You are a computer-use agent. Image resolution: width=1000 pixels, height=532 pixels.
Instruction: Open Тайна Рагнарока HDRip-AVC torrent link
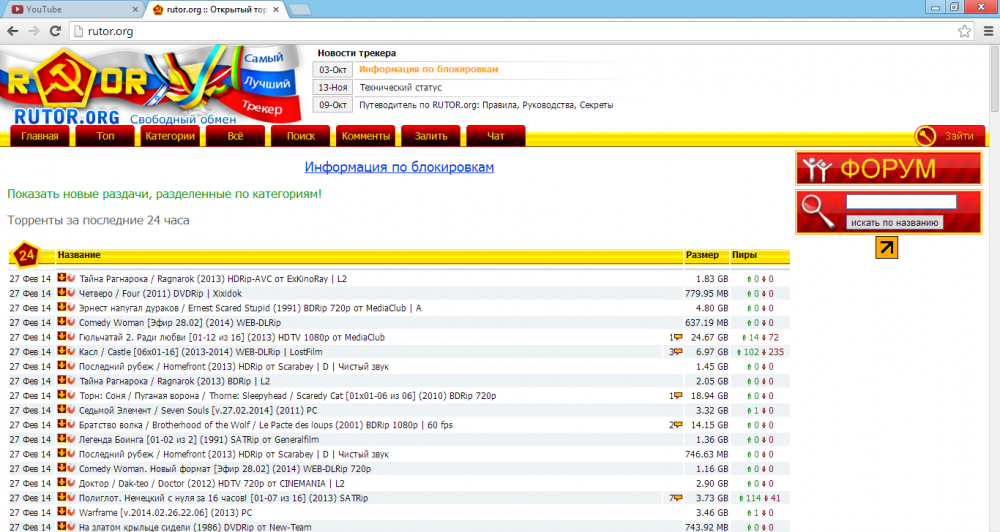point(213,279)
